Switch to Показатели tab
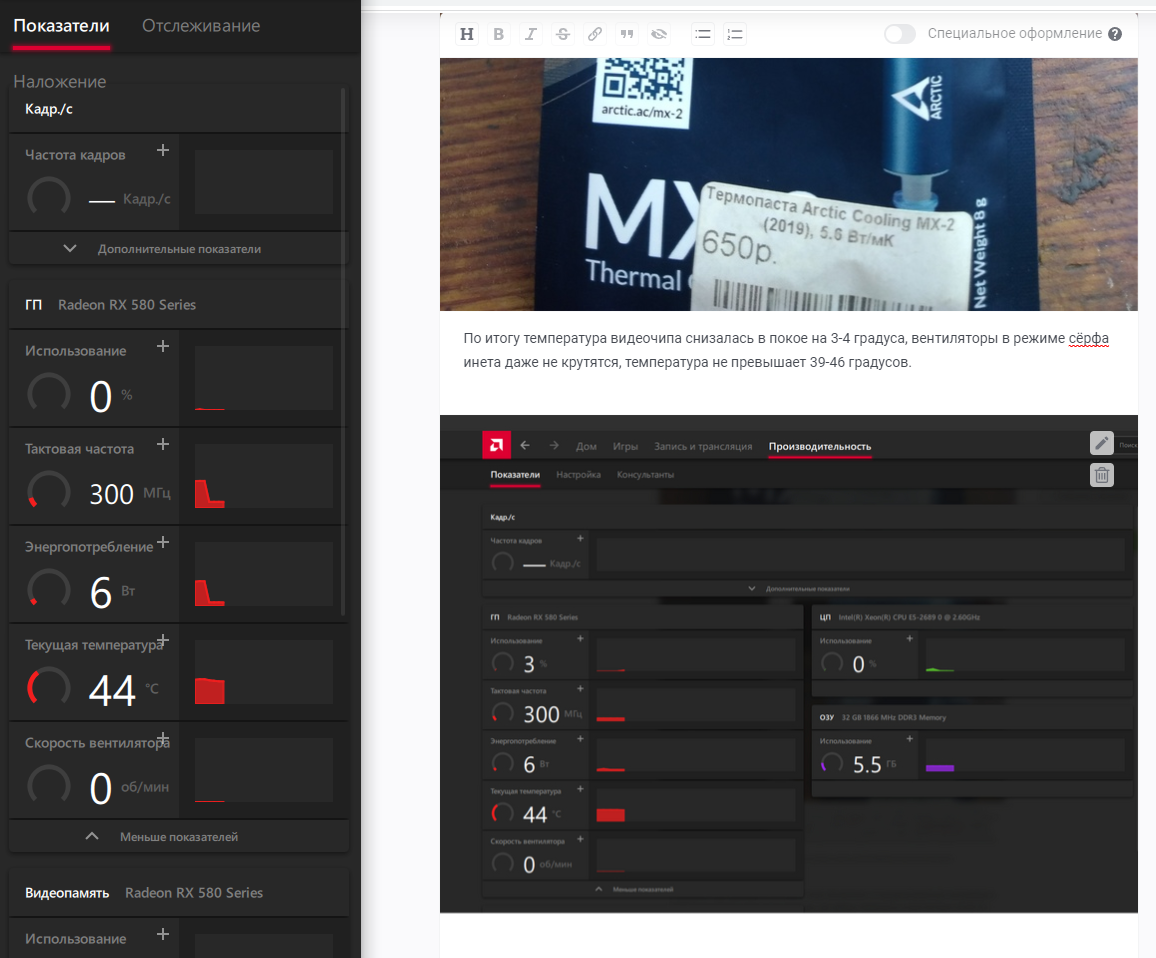The width and height of the screenshot is (1156, 958). [x=61, y=26]
